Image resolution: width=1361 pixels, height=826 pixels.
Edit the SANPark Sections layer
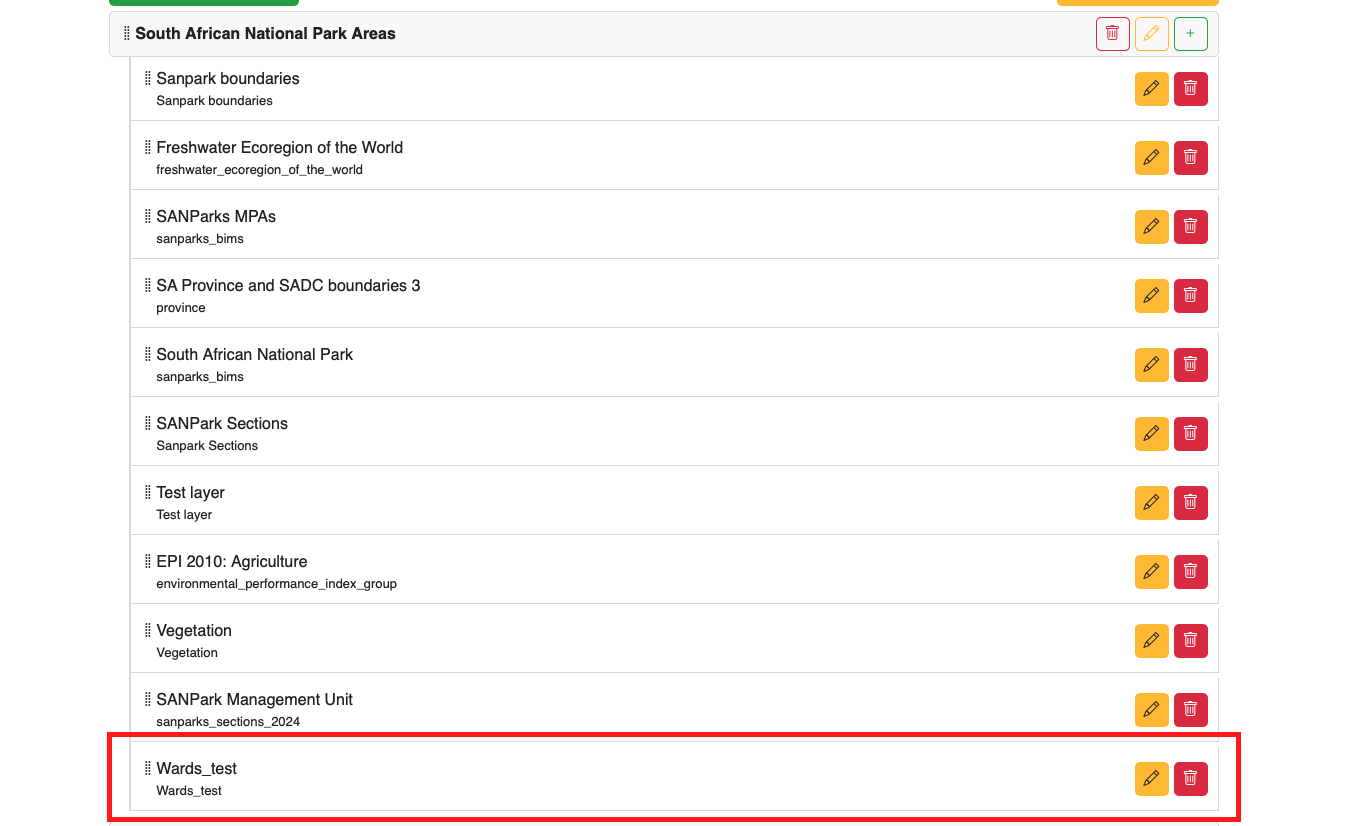1152,434
